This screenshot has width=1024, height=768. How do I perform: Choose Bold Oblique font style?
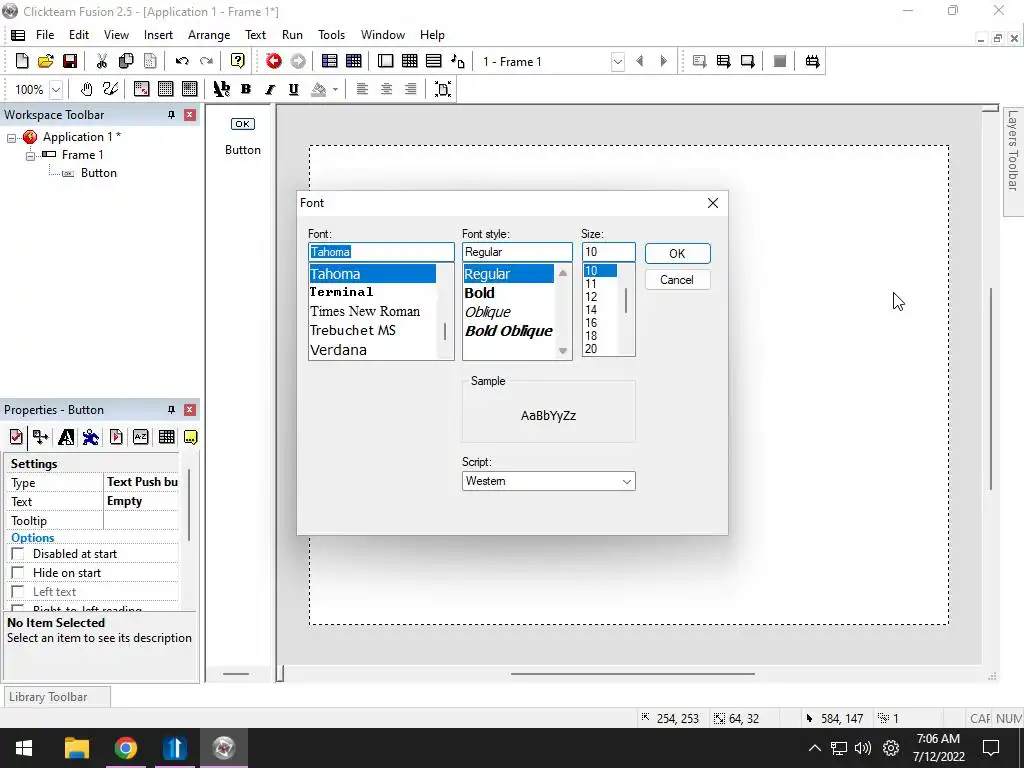pyautogui.click(x=509, y=331)
